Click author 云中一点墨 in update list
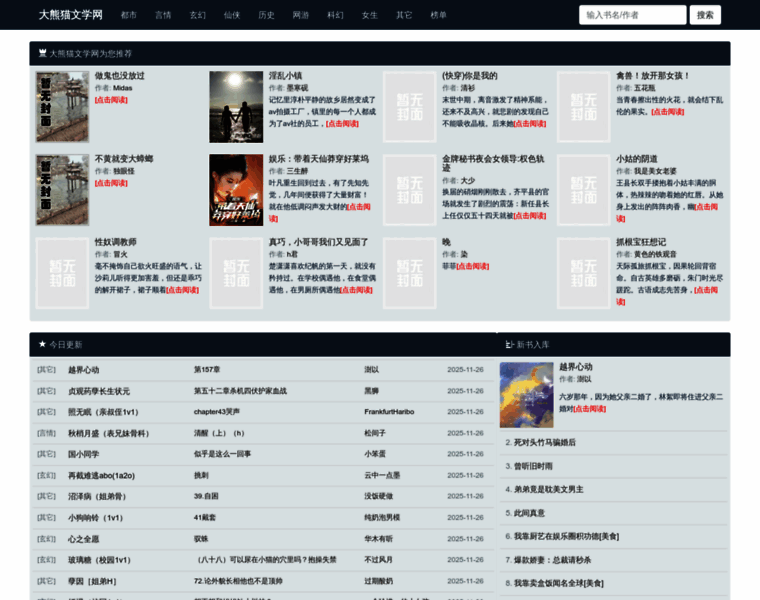Image resolution: width=760 pixels, height=600 pixels. coord(382,475)
